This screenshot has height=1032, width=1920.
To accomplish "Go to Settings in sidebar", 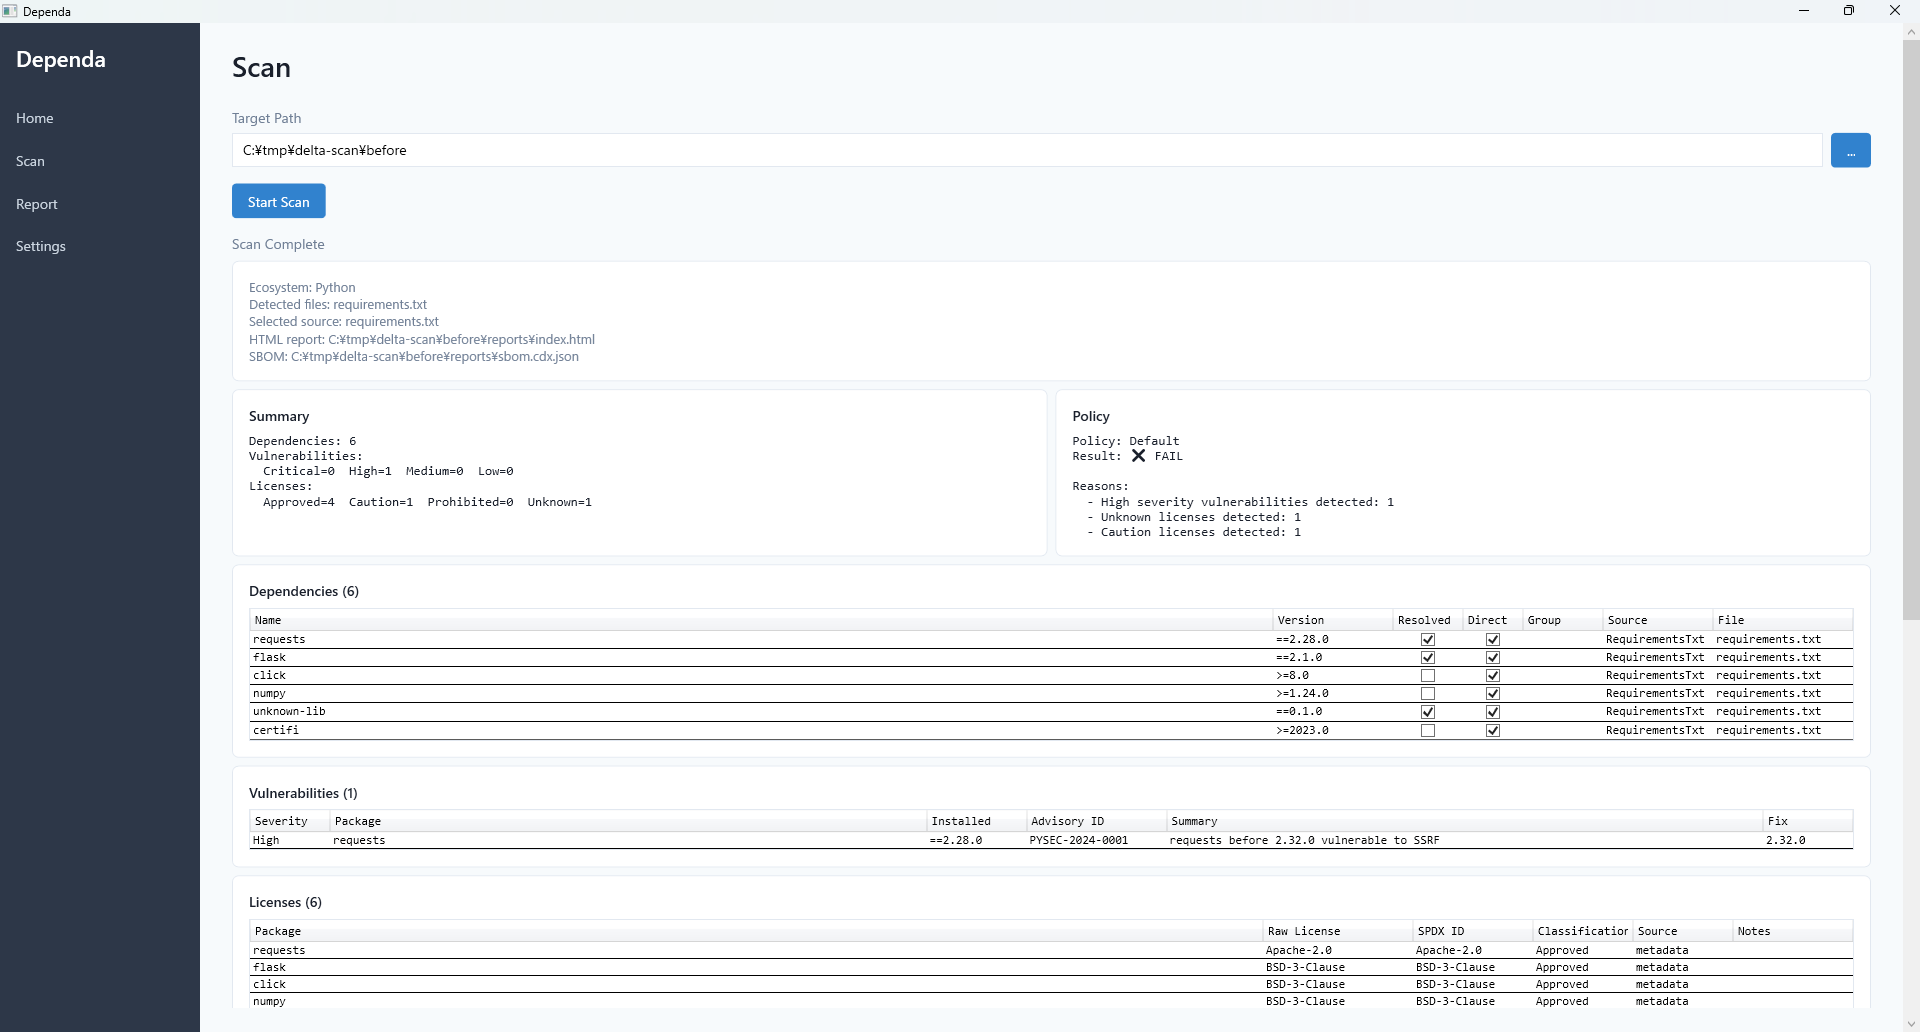I will click(41, 246).
